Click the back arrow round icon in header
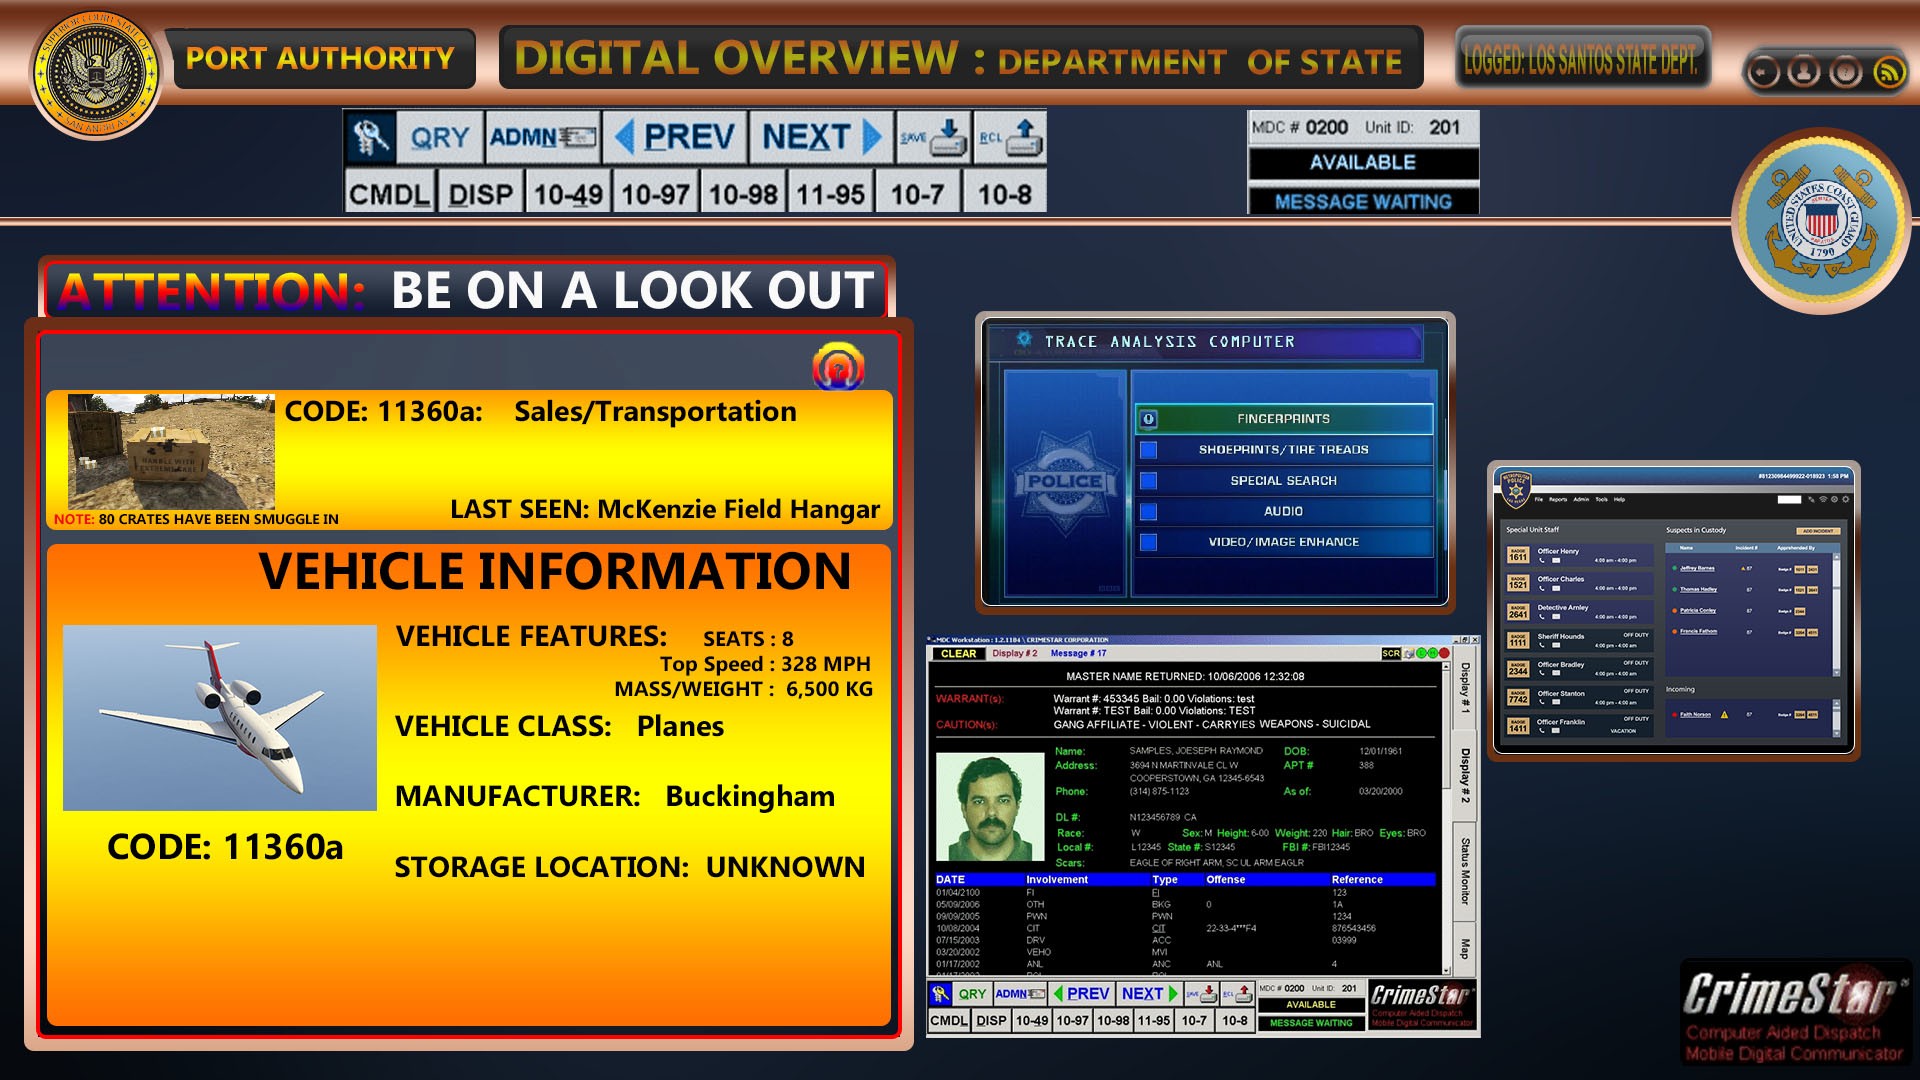Image resolution: width=1920 pixels, height=1080 pixels. coord(1763,72)
